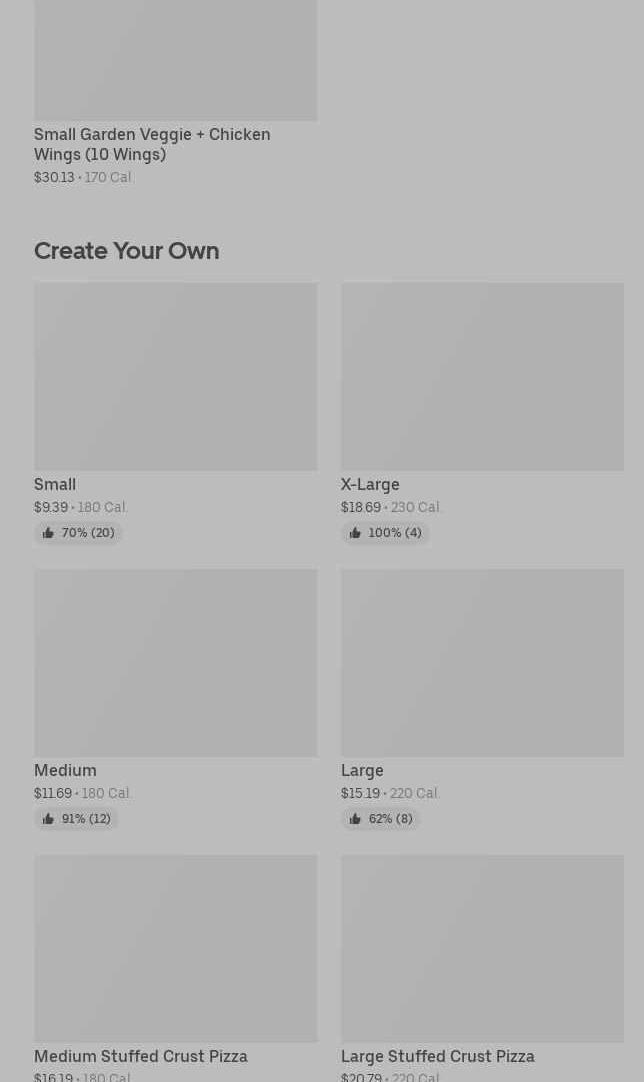Open Medium Stuffed Crust Pizza image
644x1082 pixels.
click(175, 948)
